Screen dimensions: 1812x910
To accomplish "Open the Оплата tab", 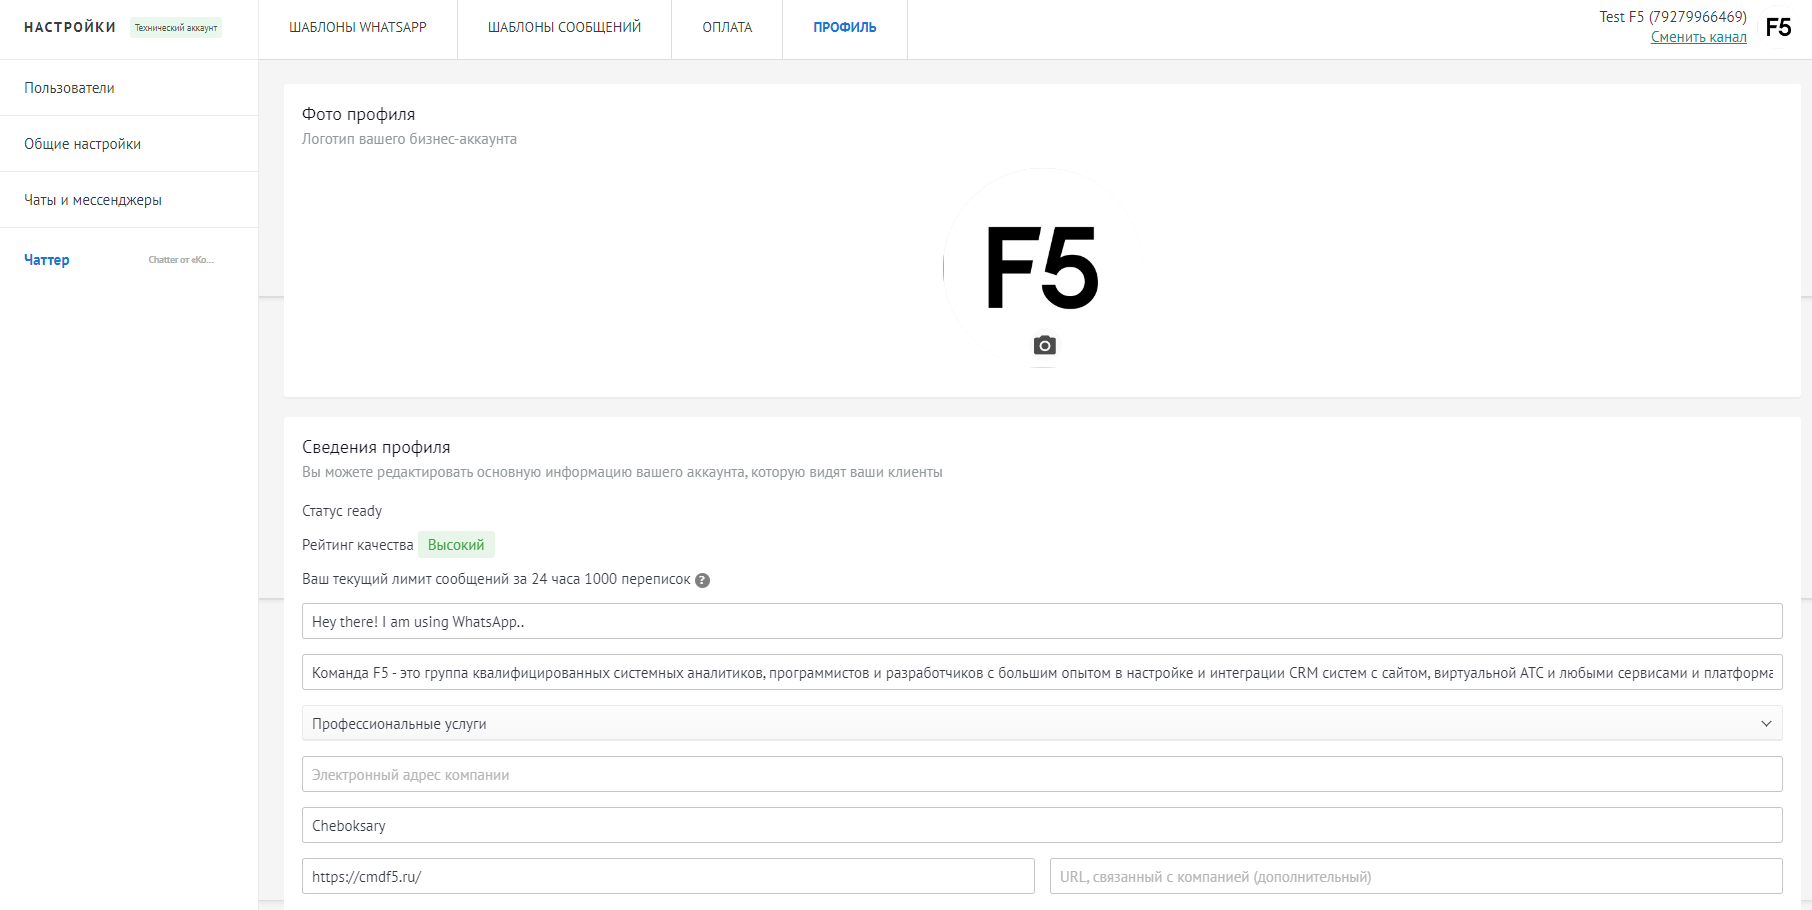I will click(727, 28).
